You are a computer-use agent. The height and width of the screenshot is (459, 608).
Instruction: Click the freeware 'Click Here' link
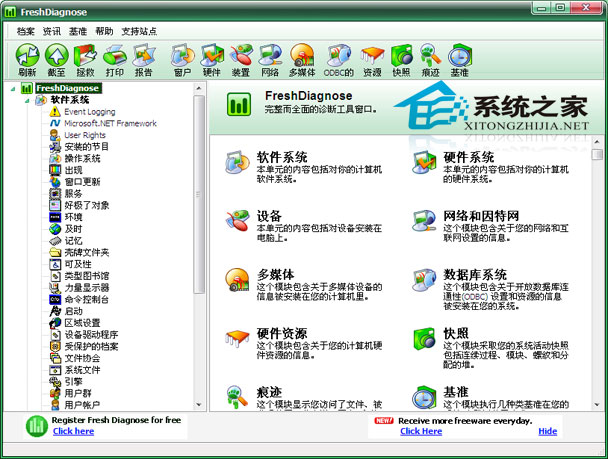pos(421,431)
